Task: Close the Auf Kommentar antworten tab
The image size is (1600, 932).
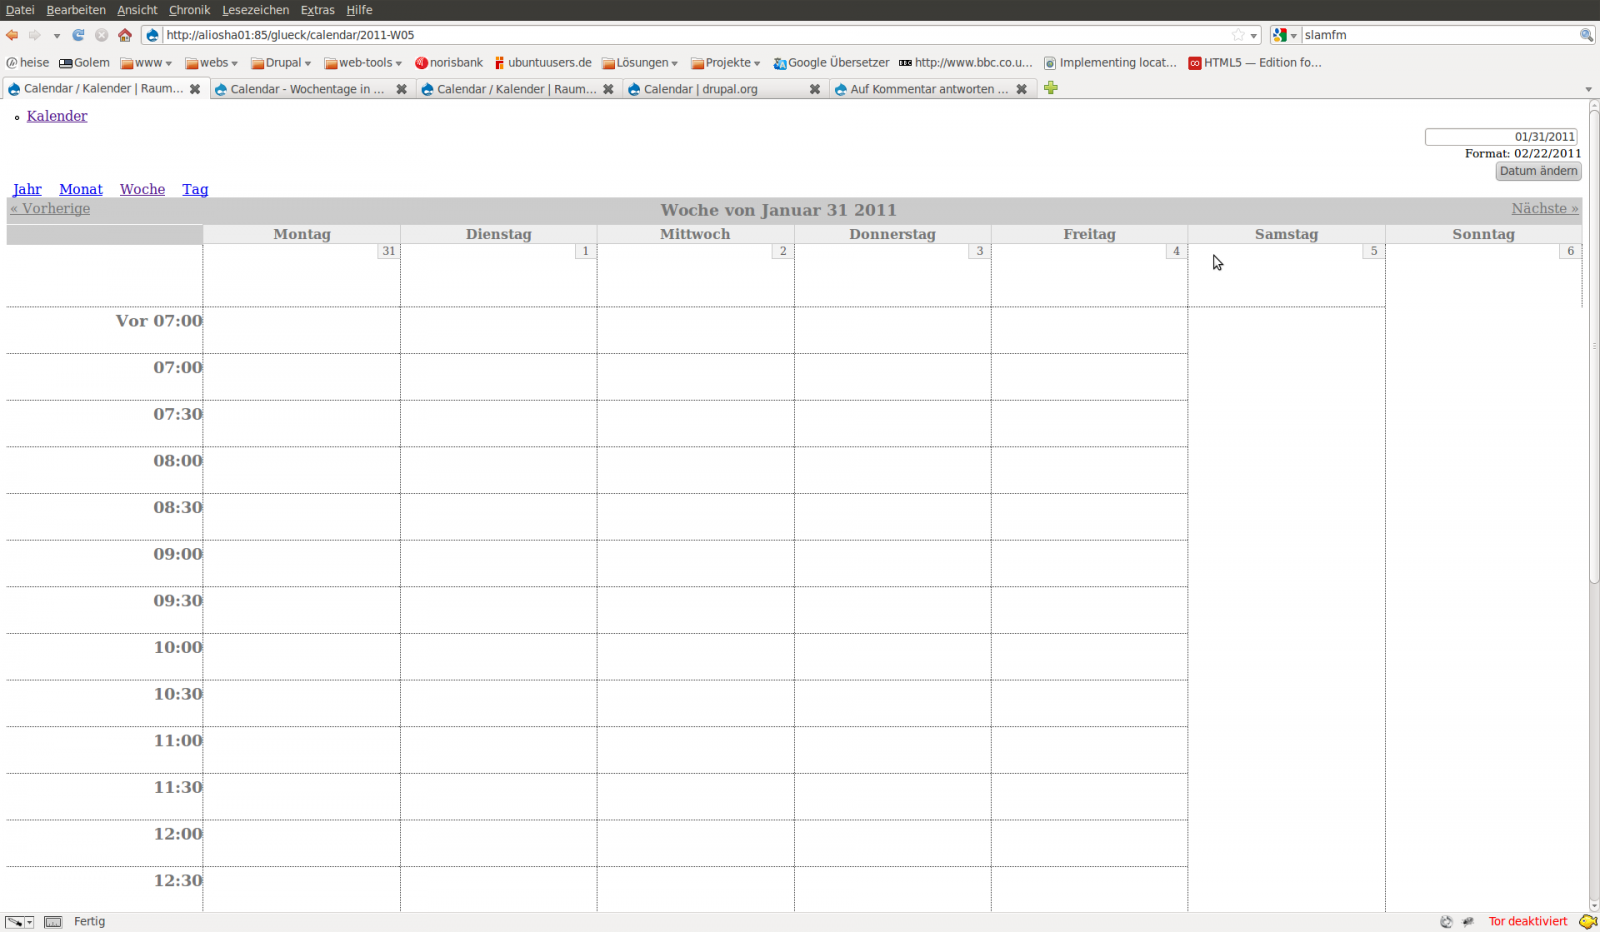Action: [1021, 89]
